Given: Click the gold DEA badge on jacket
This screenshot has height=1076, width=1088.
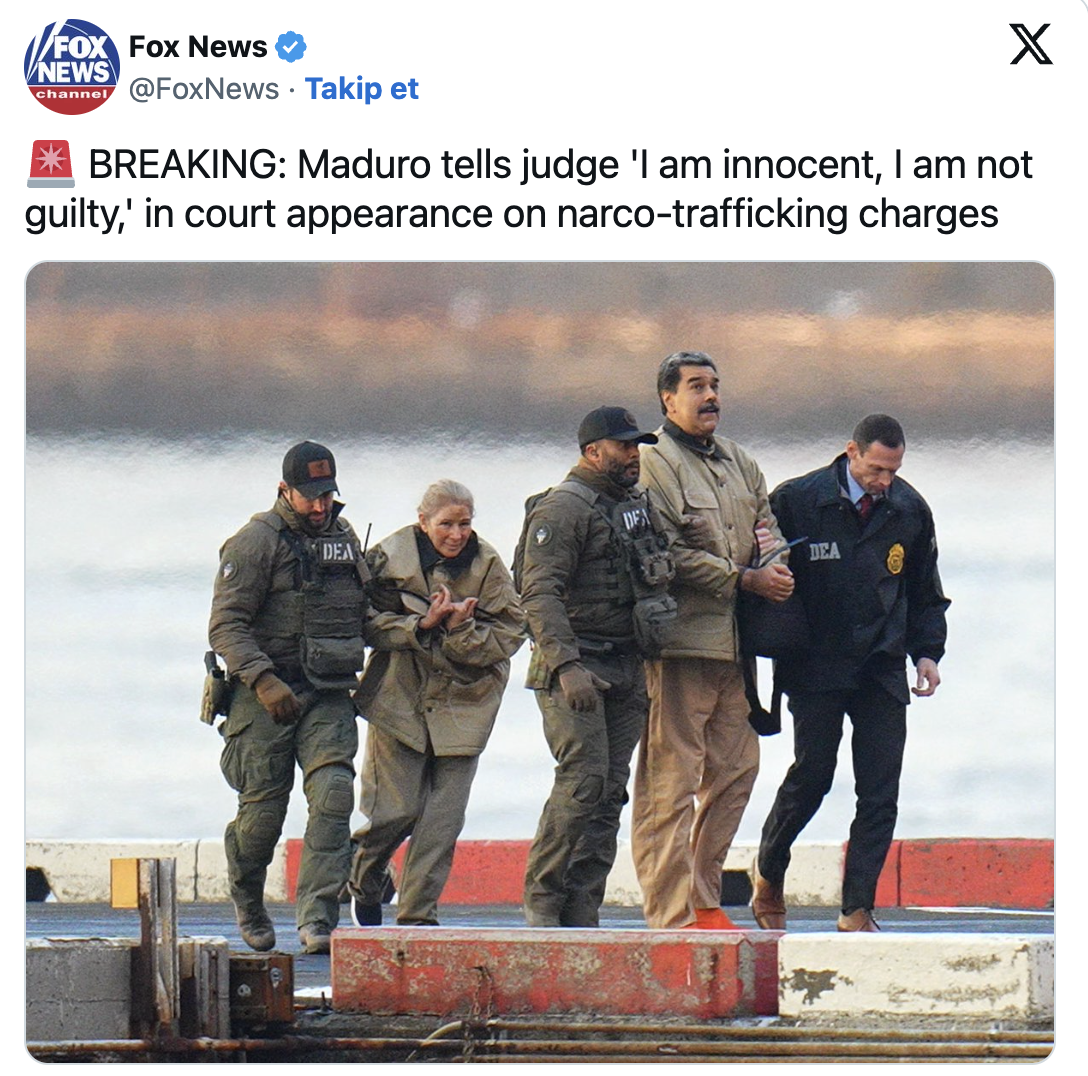Looking at the screenshot, I should pyautogui.click(x=896, y=558).
